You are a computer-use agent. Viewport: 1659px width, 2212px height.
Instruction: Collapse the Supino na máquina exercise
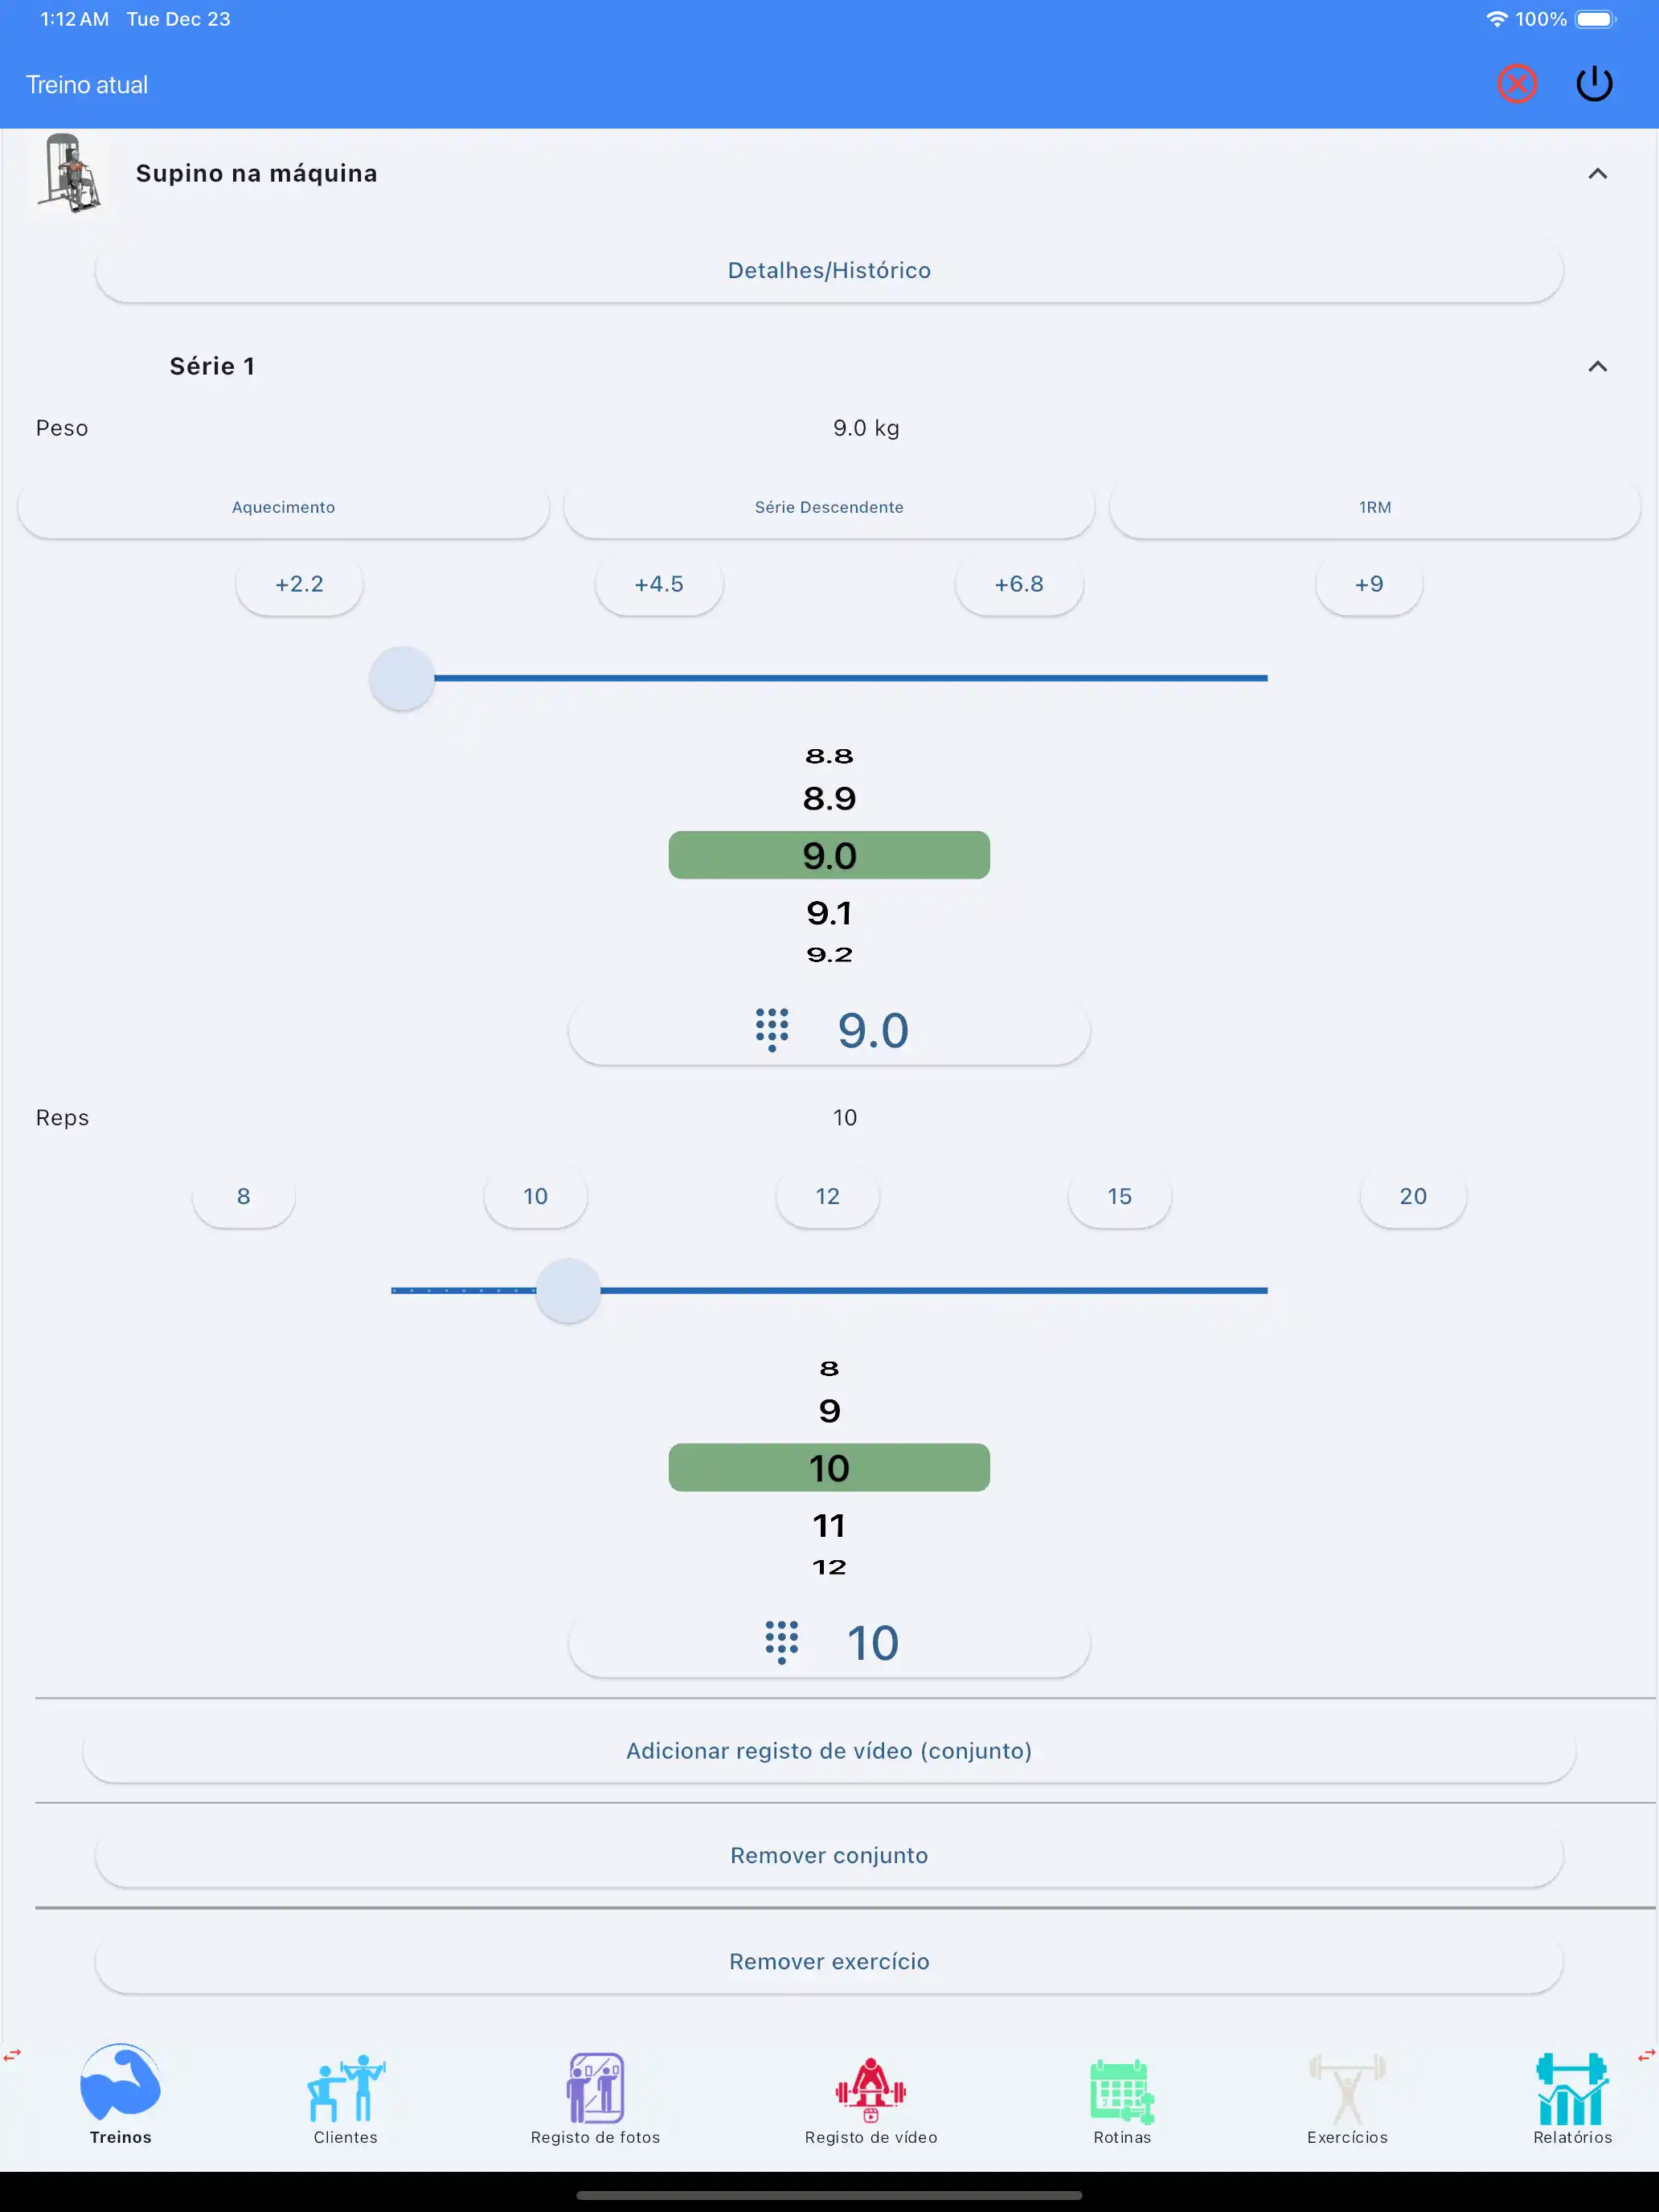pos(1597,174)
